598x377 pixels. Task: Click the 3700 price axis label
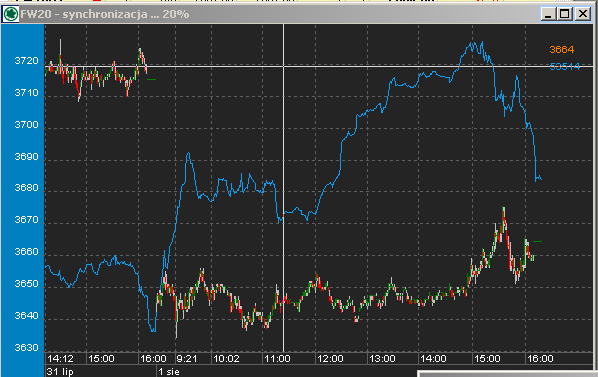[26, 125]
